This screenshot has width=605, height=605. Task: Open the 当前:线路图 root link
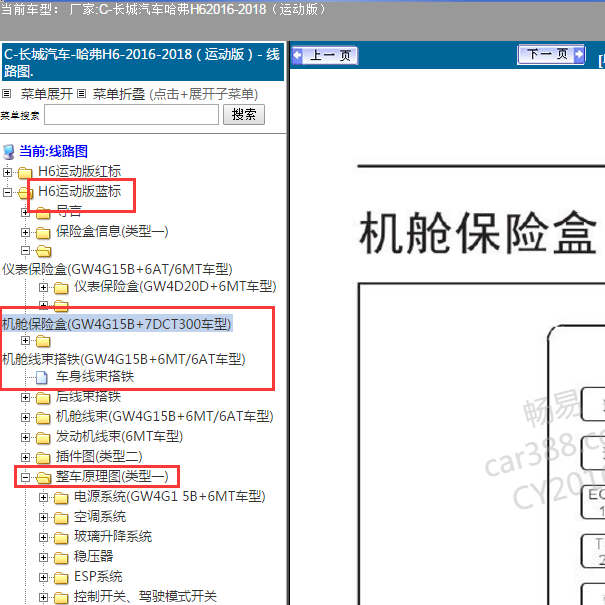point(54,151)
